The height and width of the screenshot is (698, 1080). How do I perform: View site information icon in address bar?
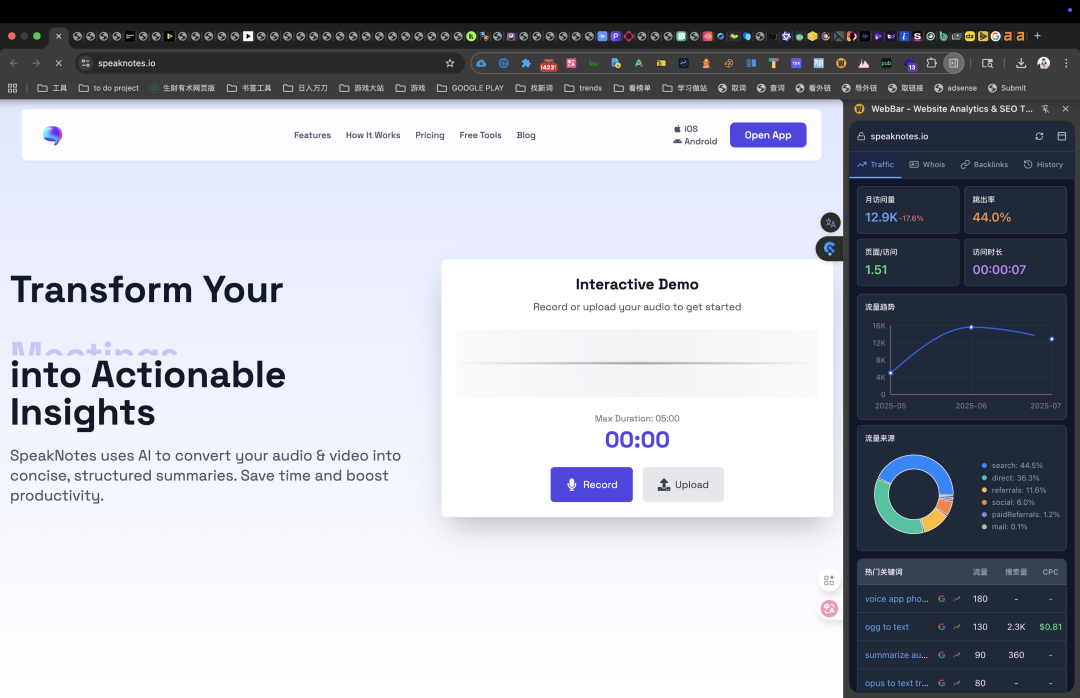point(85,63)
